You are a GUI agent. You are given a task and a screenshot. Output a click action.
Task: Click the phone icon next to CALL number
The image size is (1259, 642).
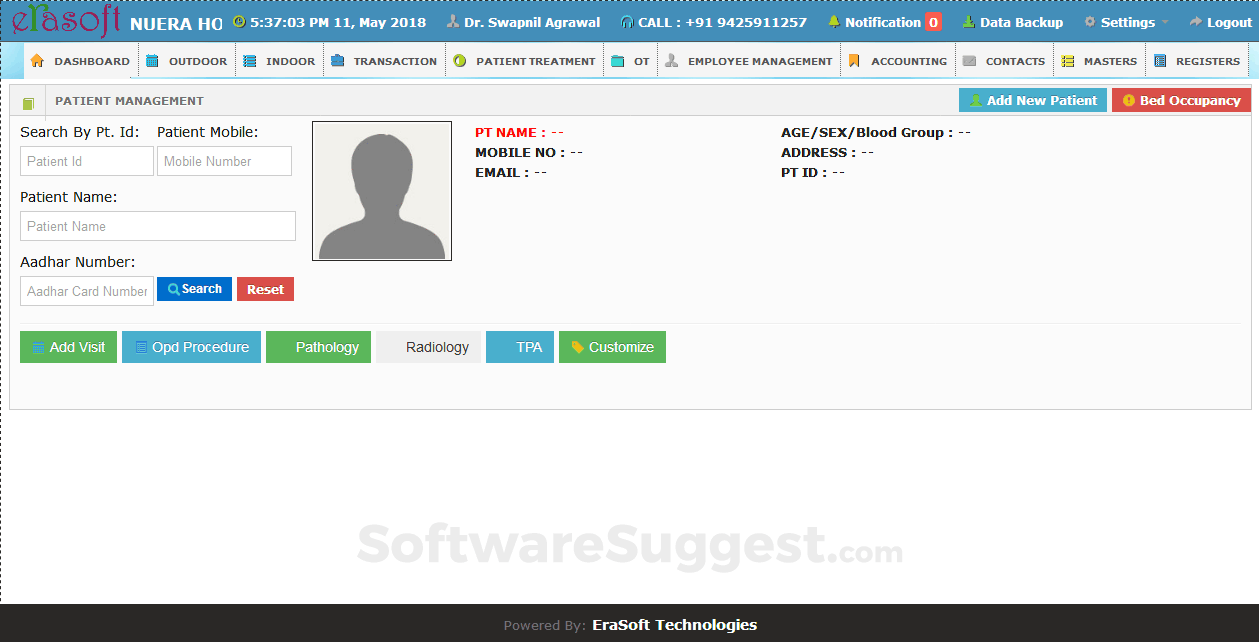[627, 21]
